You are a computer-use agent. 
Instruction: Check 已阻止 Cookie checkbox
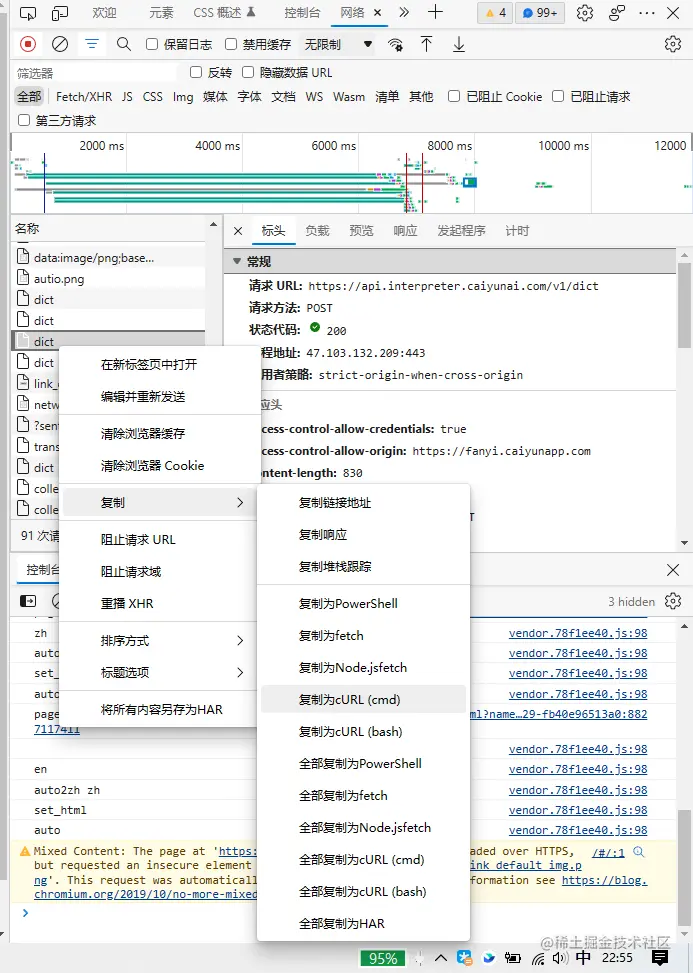tap(454, 96)
